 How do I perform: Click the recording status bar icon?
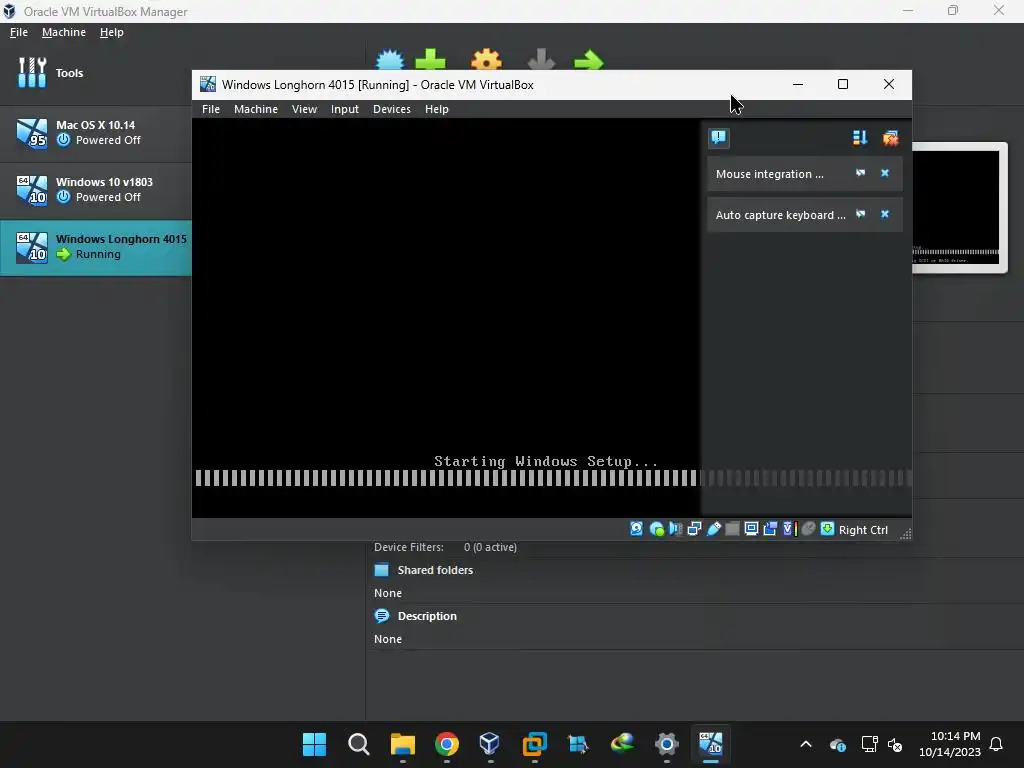tap(770, 529)
